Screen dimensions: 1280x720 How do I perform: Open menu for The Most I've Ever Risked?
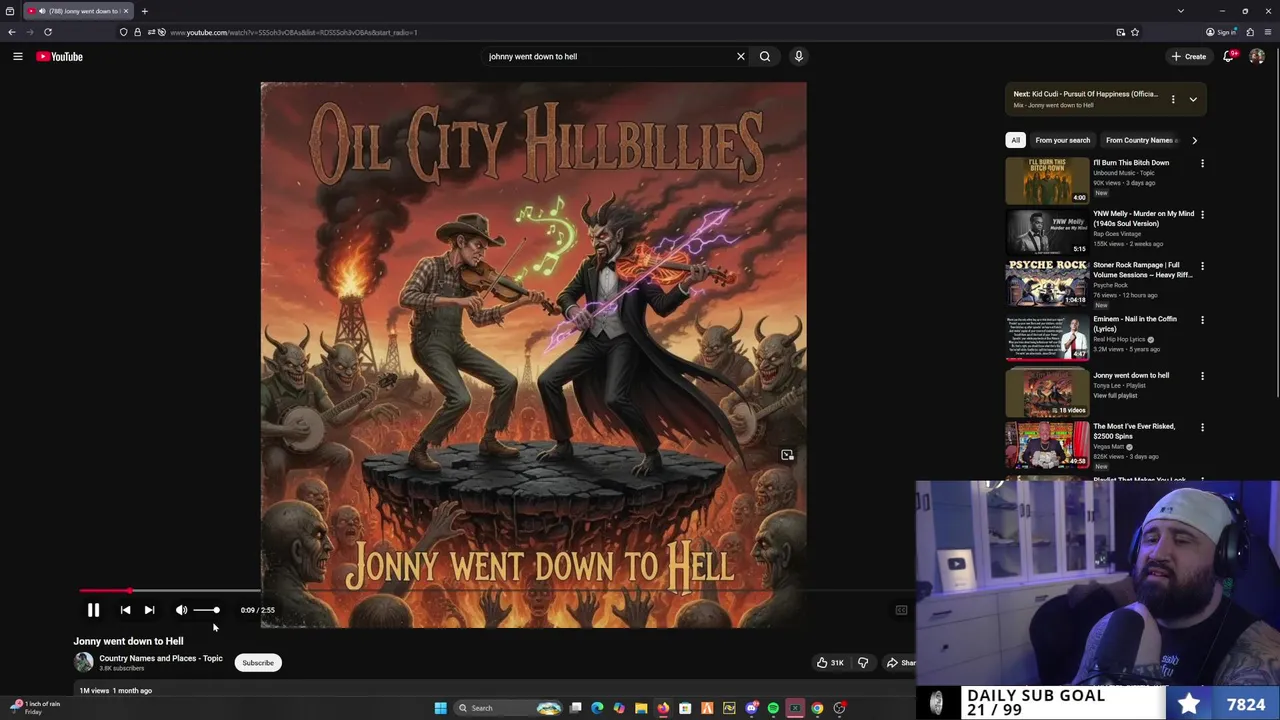(1202, 427)
